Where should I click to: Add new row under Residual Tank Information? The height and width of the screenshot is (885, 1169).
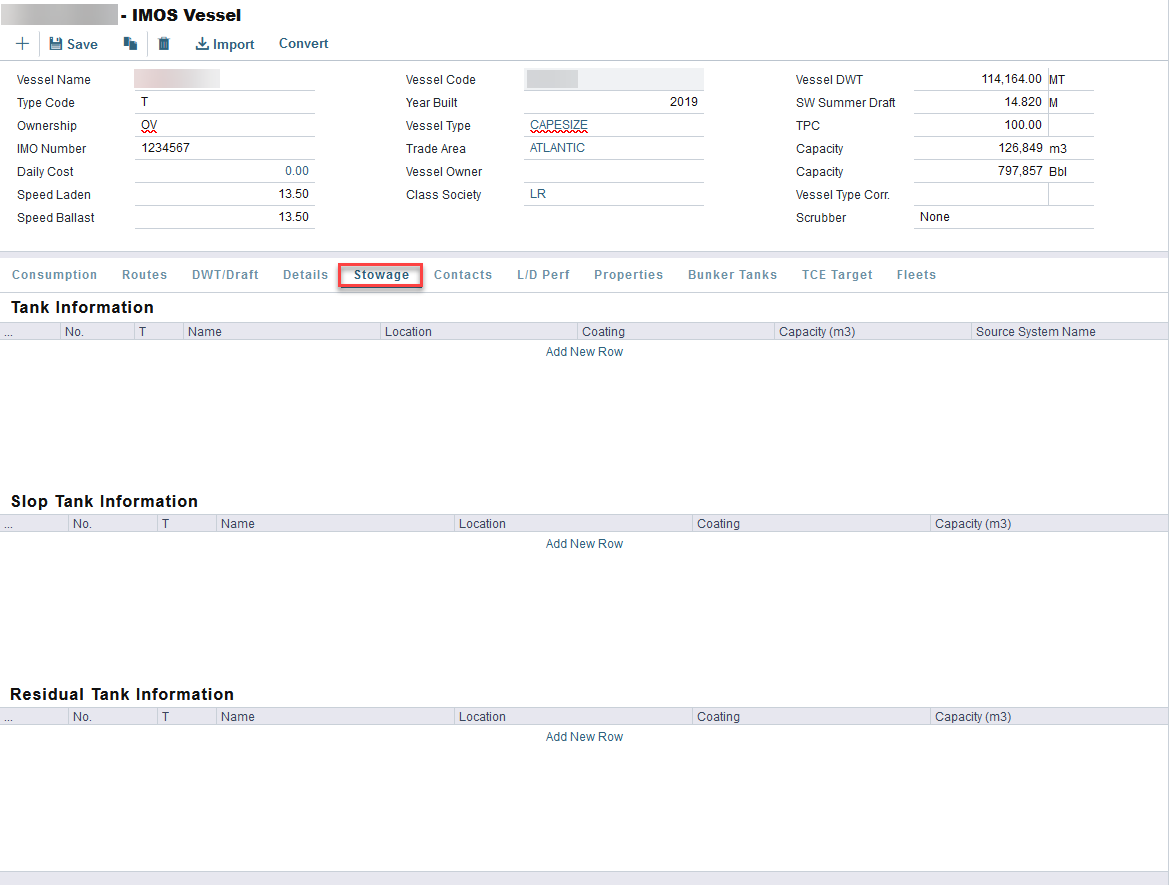click(584, 737)
